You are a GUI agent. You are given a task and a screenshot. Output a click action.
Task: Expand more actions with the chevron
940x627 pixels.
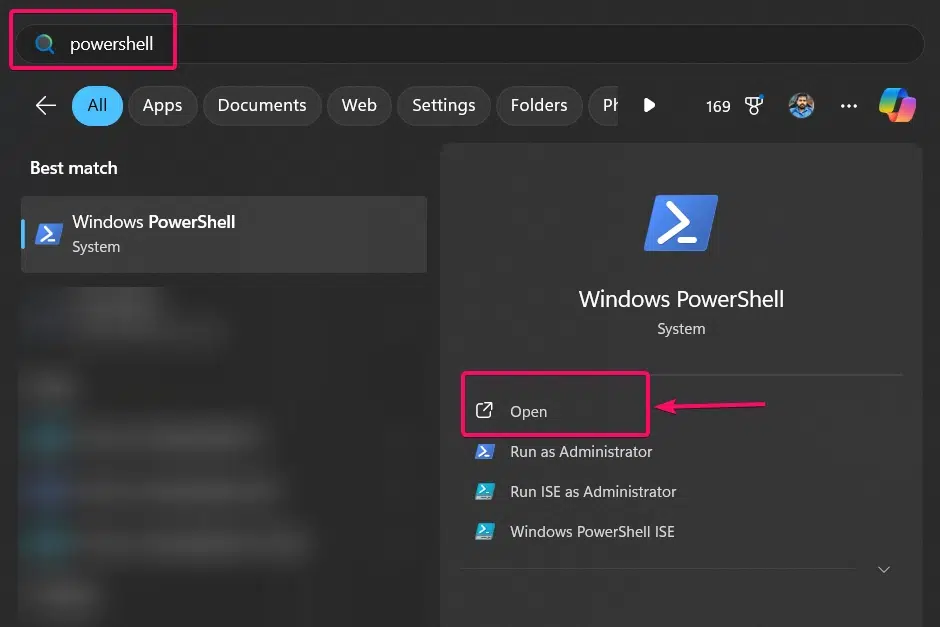pyautogui.click(x=884, y=569)
